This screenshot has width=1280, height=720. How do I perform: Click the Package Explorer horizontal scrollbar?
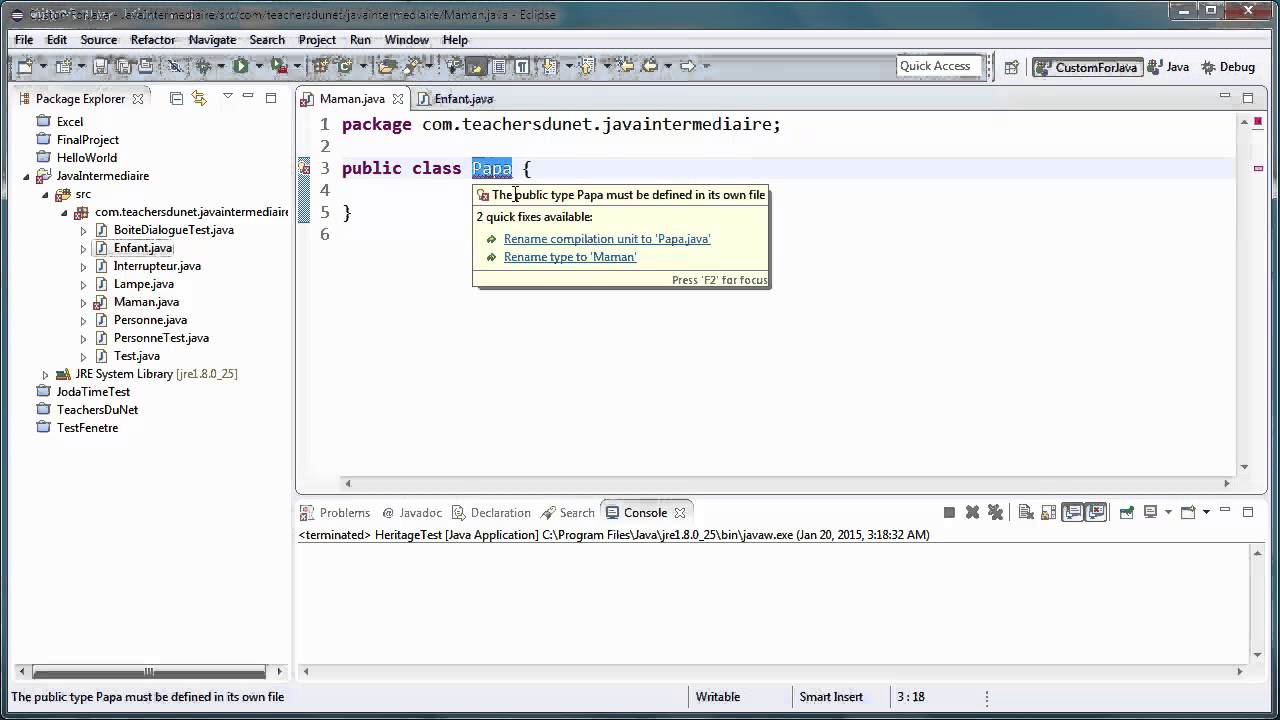point(148,671)
